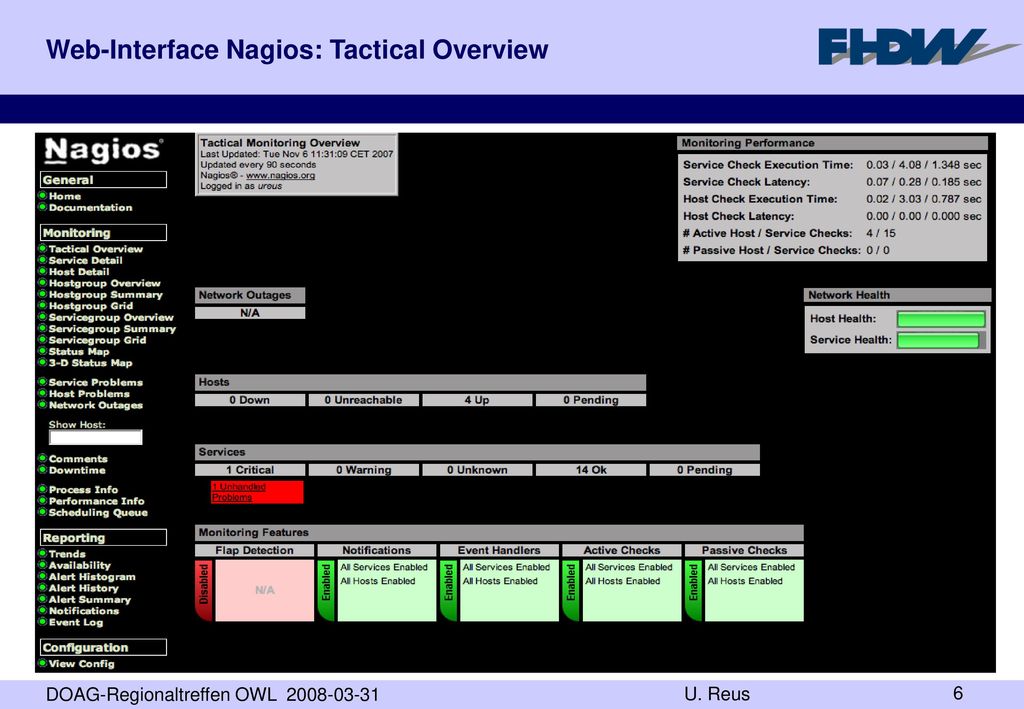Click the 14 Ok services cell
1024x709 pixels.
click(591, 470)
